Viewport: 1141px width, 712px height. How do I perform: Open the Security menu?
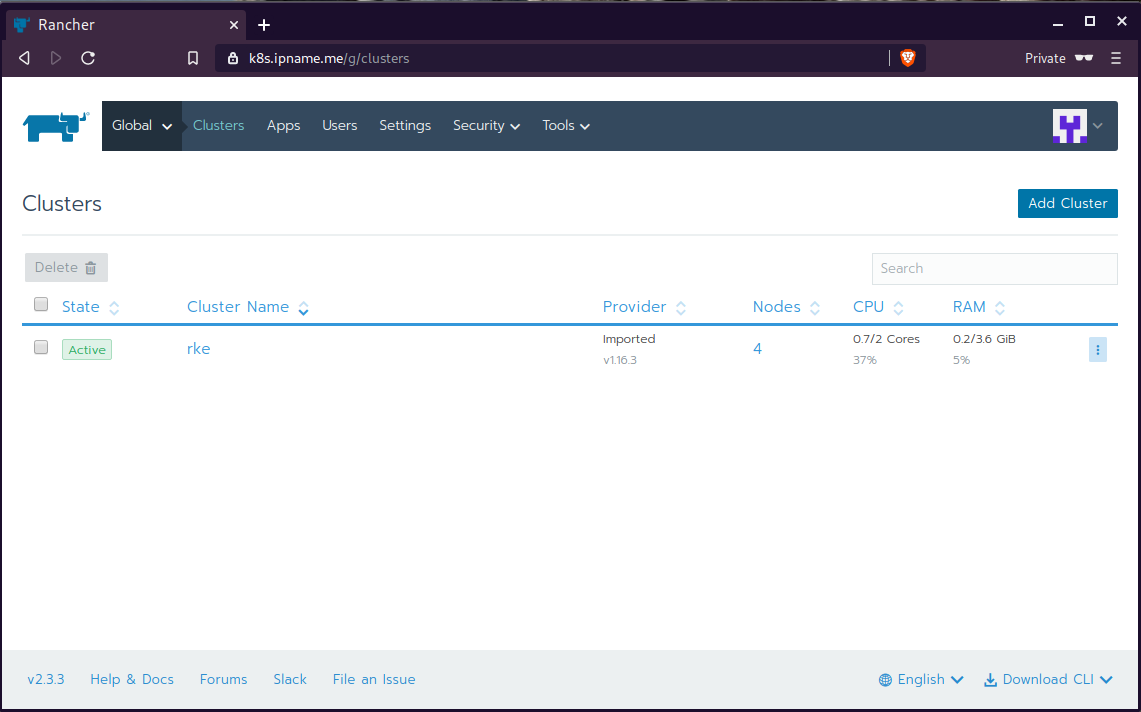click(x=486, y=126)
